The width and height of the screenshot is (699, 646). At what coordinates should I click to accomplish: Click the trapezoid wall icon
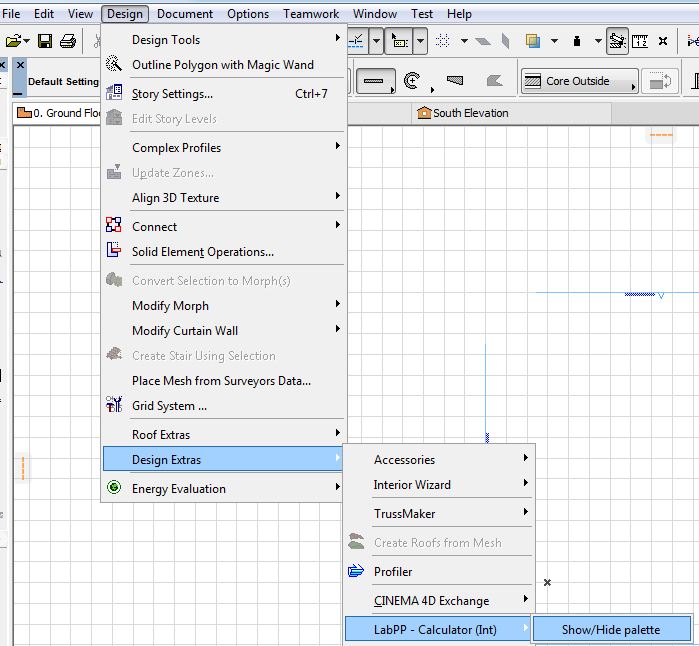455,81
